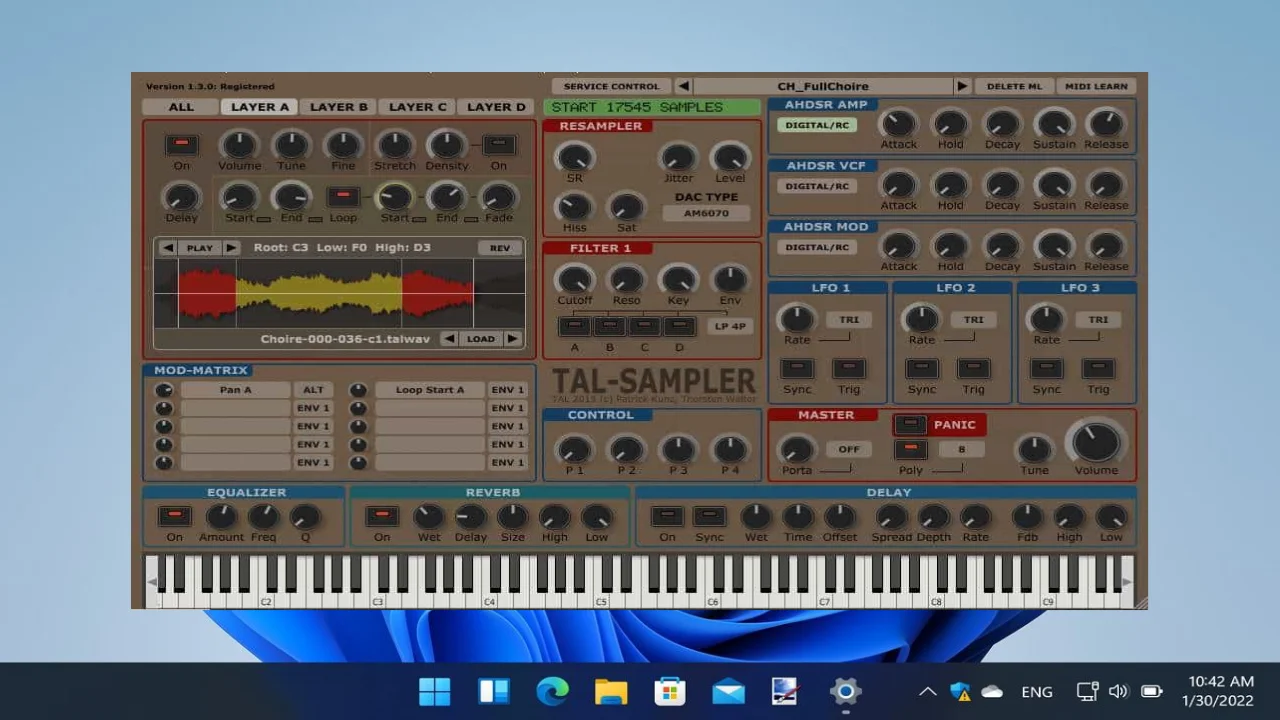Load next wav file arrow
Screen dimensions: 1280x720
coord(512,339)
